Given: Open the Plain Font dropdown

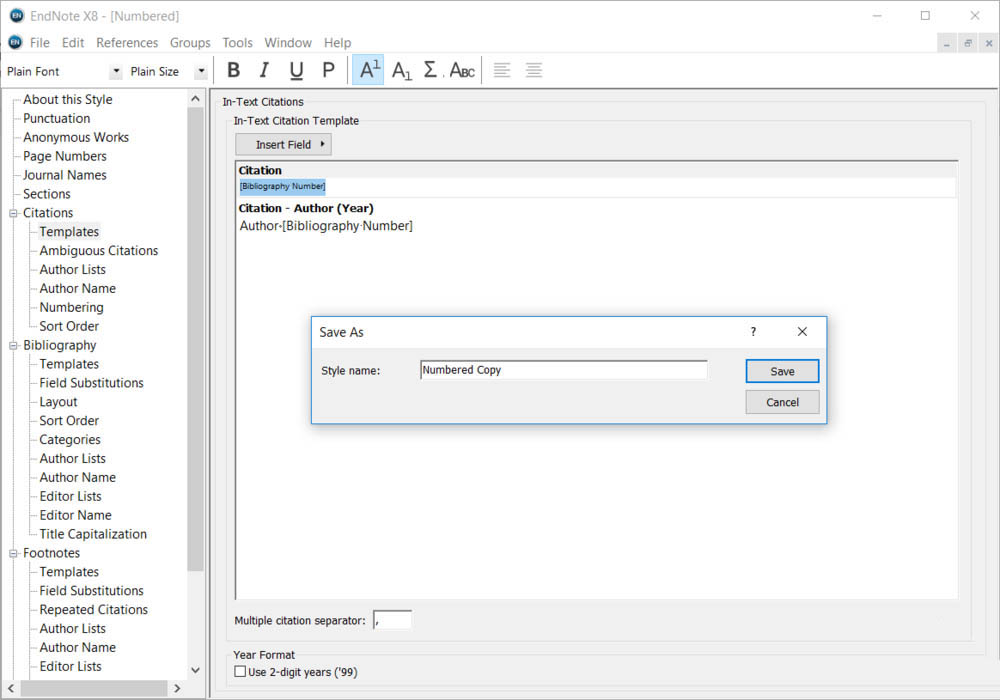Looking at the screenshot, I should 116,72.
